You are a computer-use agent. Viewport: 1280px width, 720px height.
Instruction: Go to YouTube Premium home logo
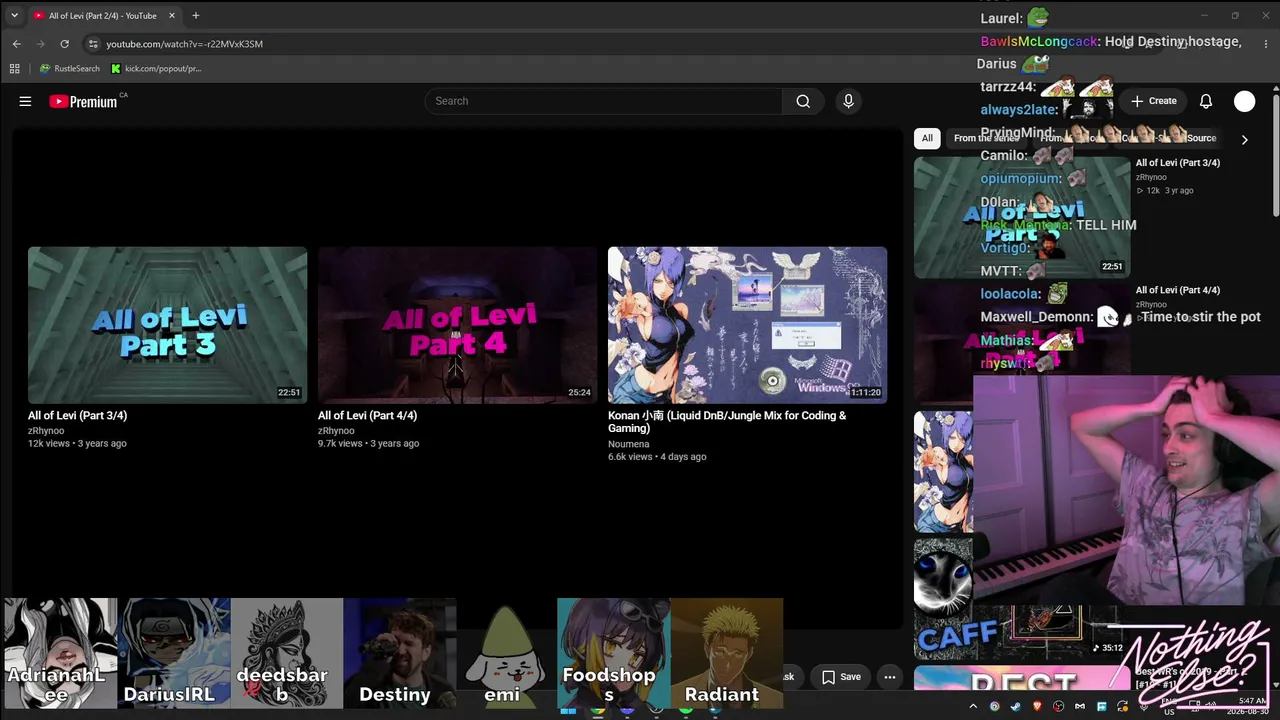coord(84,101)
